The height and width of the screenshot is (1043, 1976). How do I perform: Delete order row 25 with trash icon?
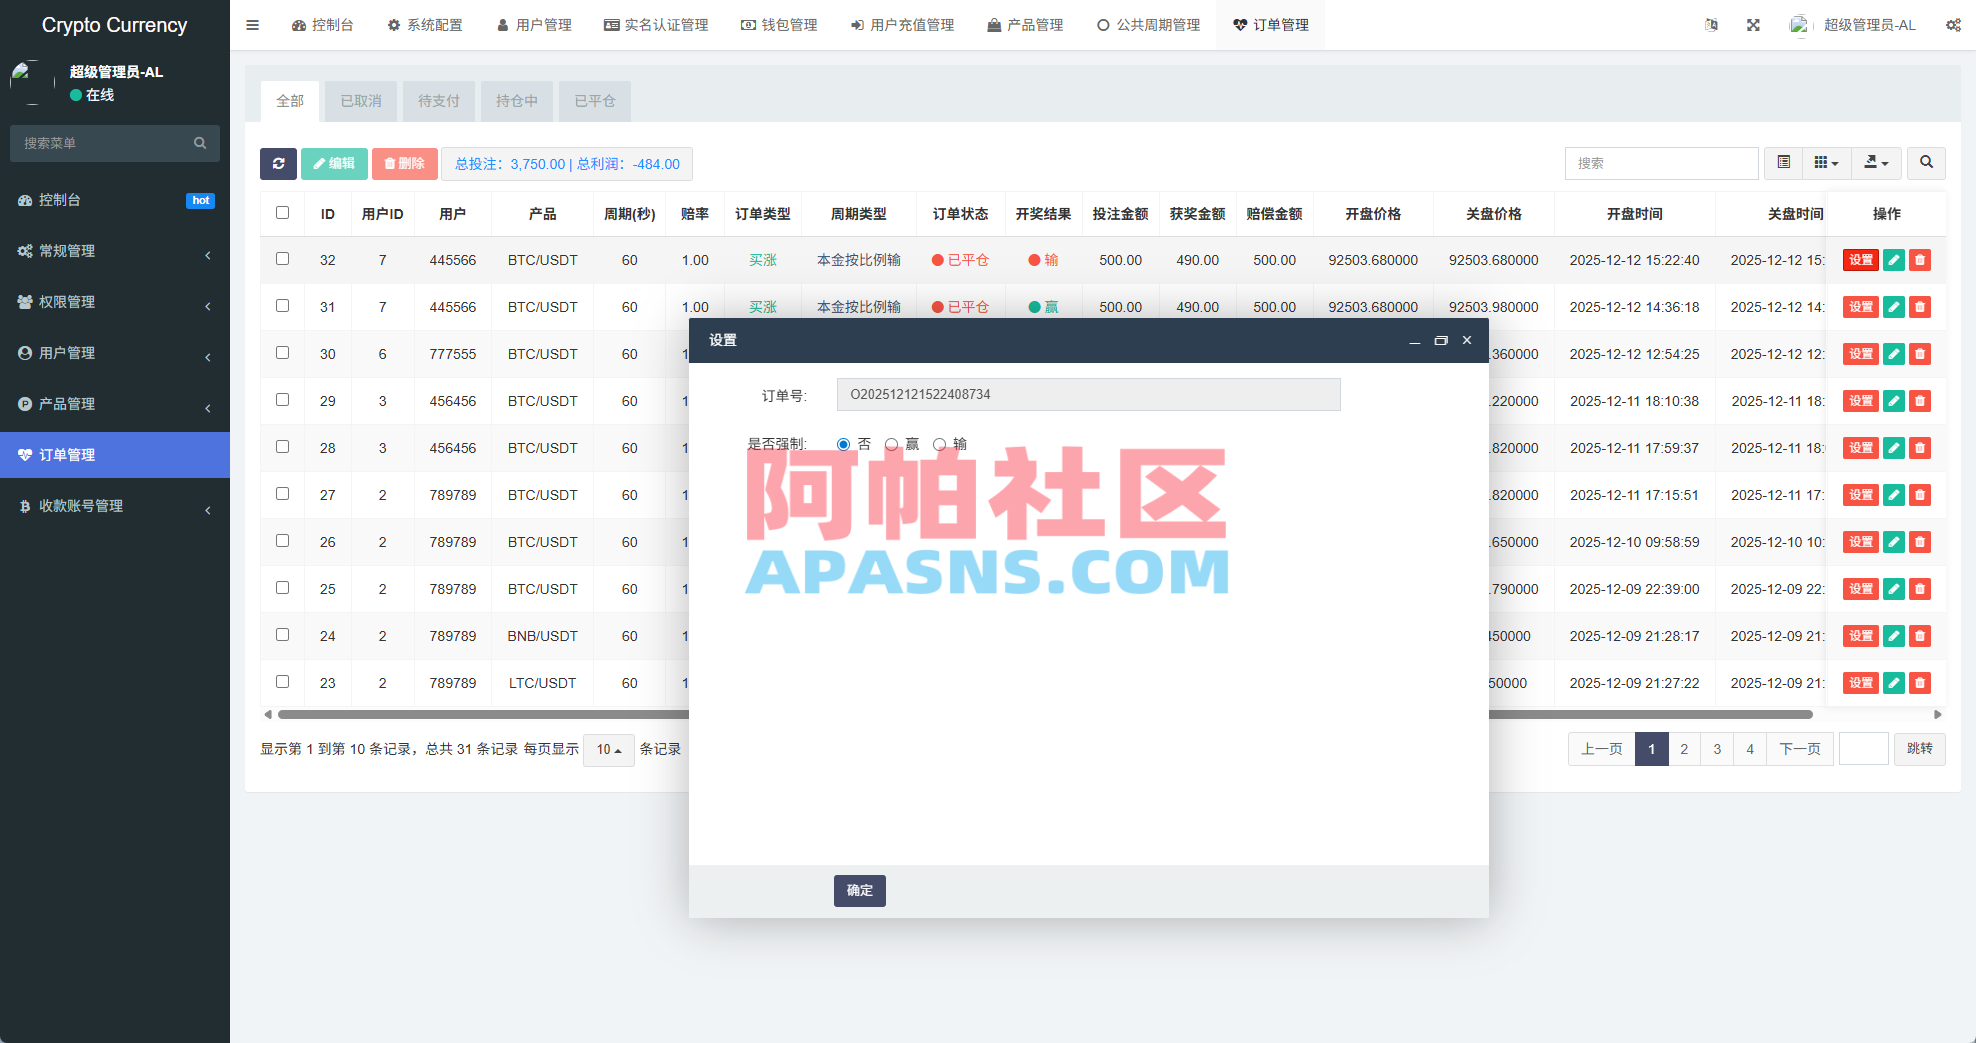[x=1919, y=589]
